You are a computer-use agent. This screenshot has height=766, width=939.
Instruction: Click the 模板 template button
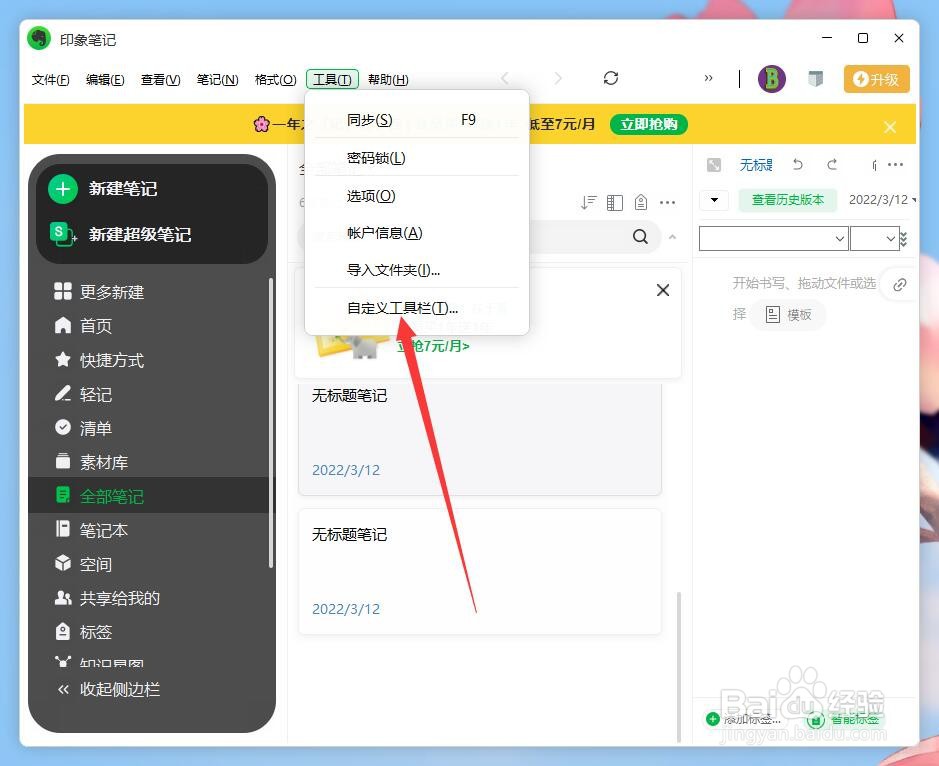789,314
